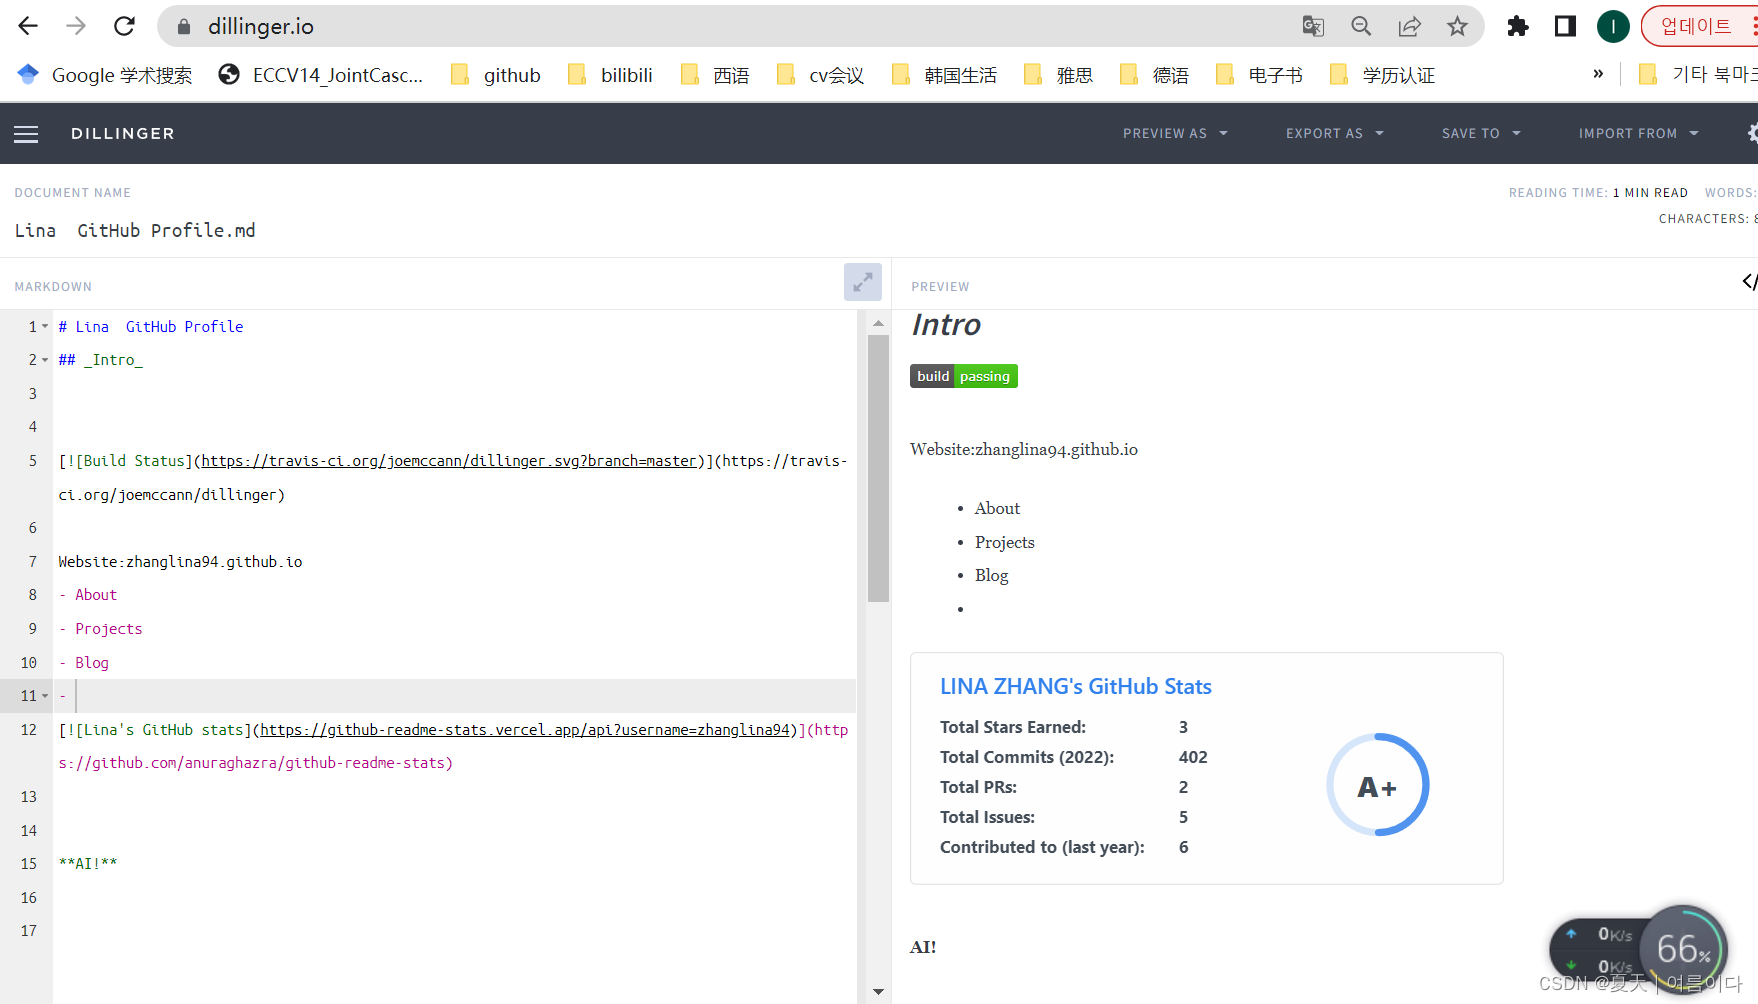
Task: Open the Dillinger hamburger sidebar menu
Action: [x=26, y=134]
